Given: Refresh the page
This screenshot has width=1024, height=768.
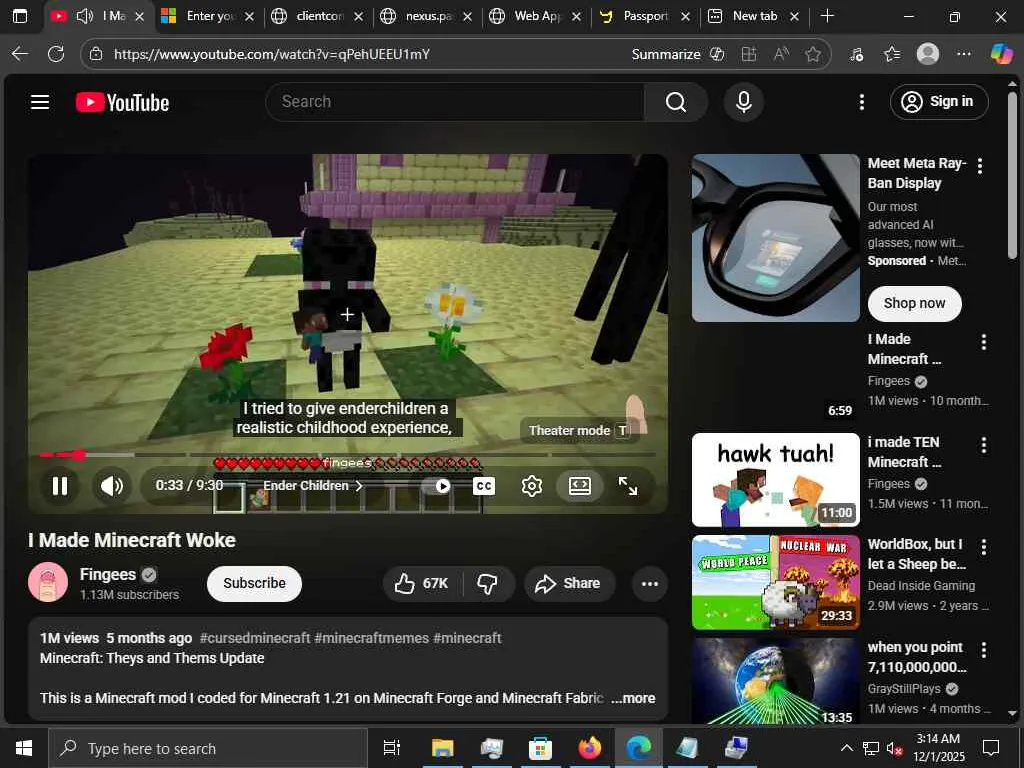Looking at the screenshot, I should [56, 54].
